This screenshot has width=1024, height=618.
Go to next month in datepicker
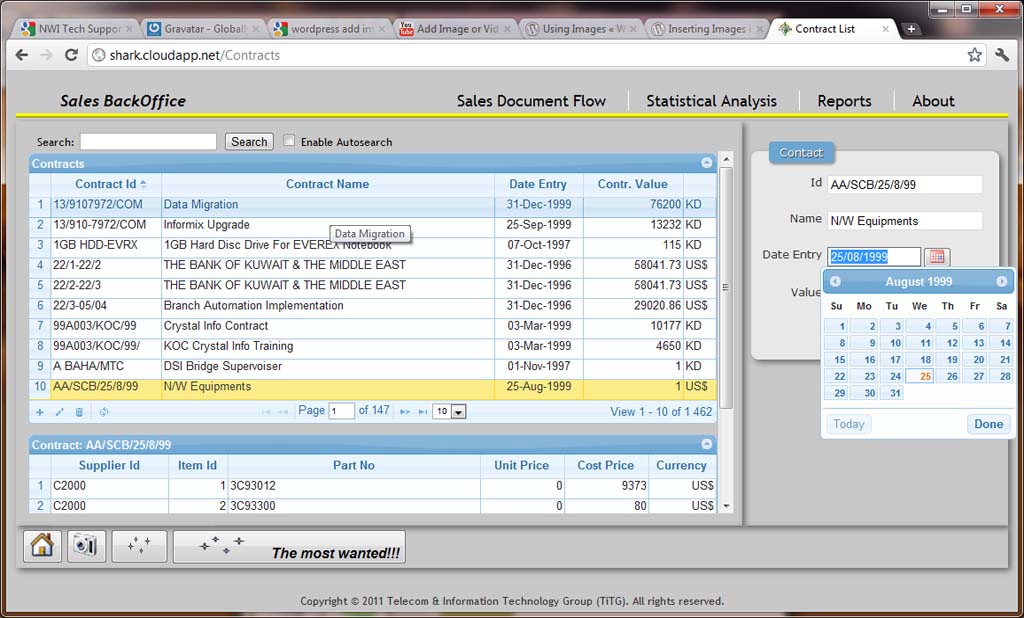(1001, 282)
